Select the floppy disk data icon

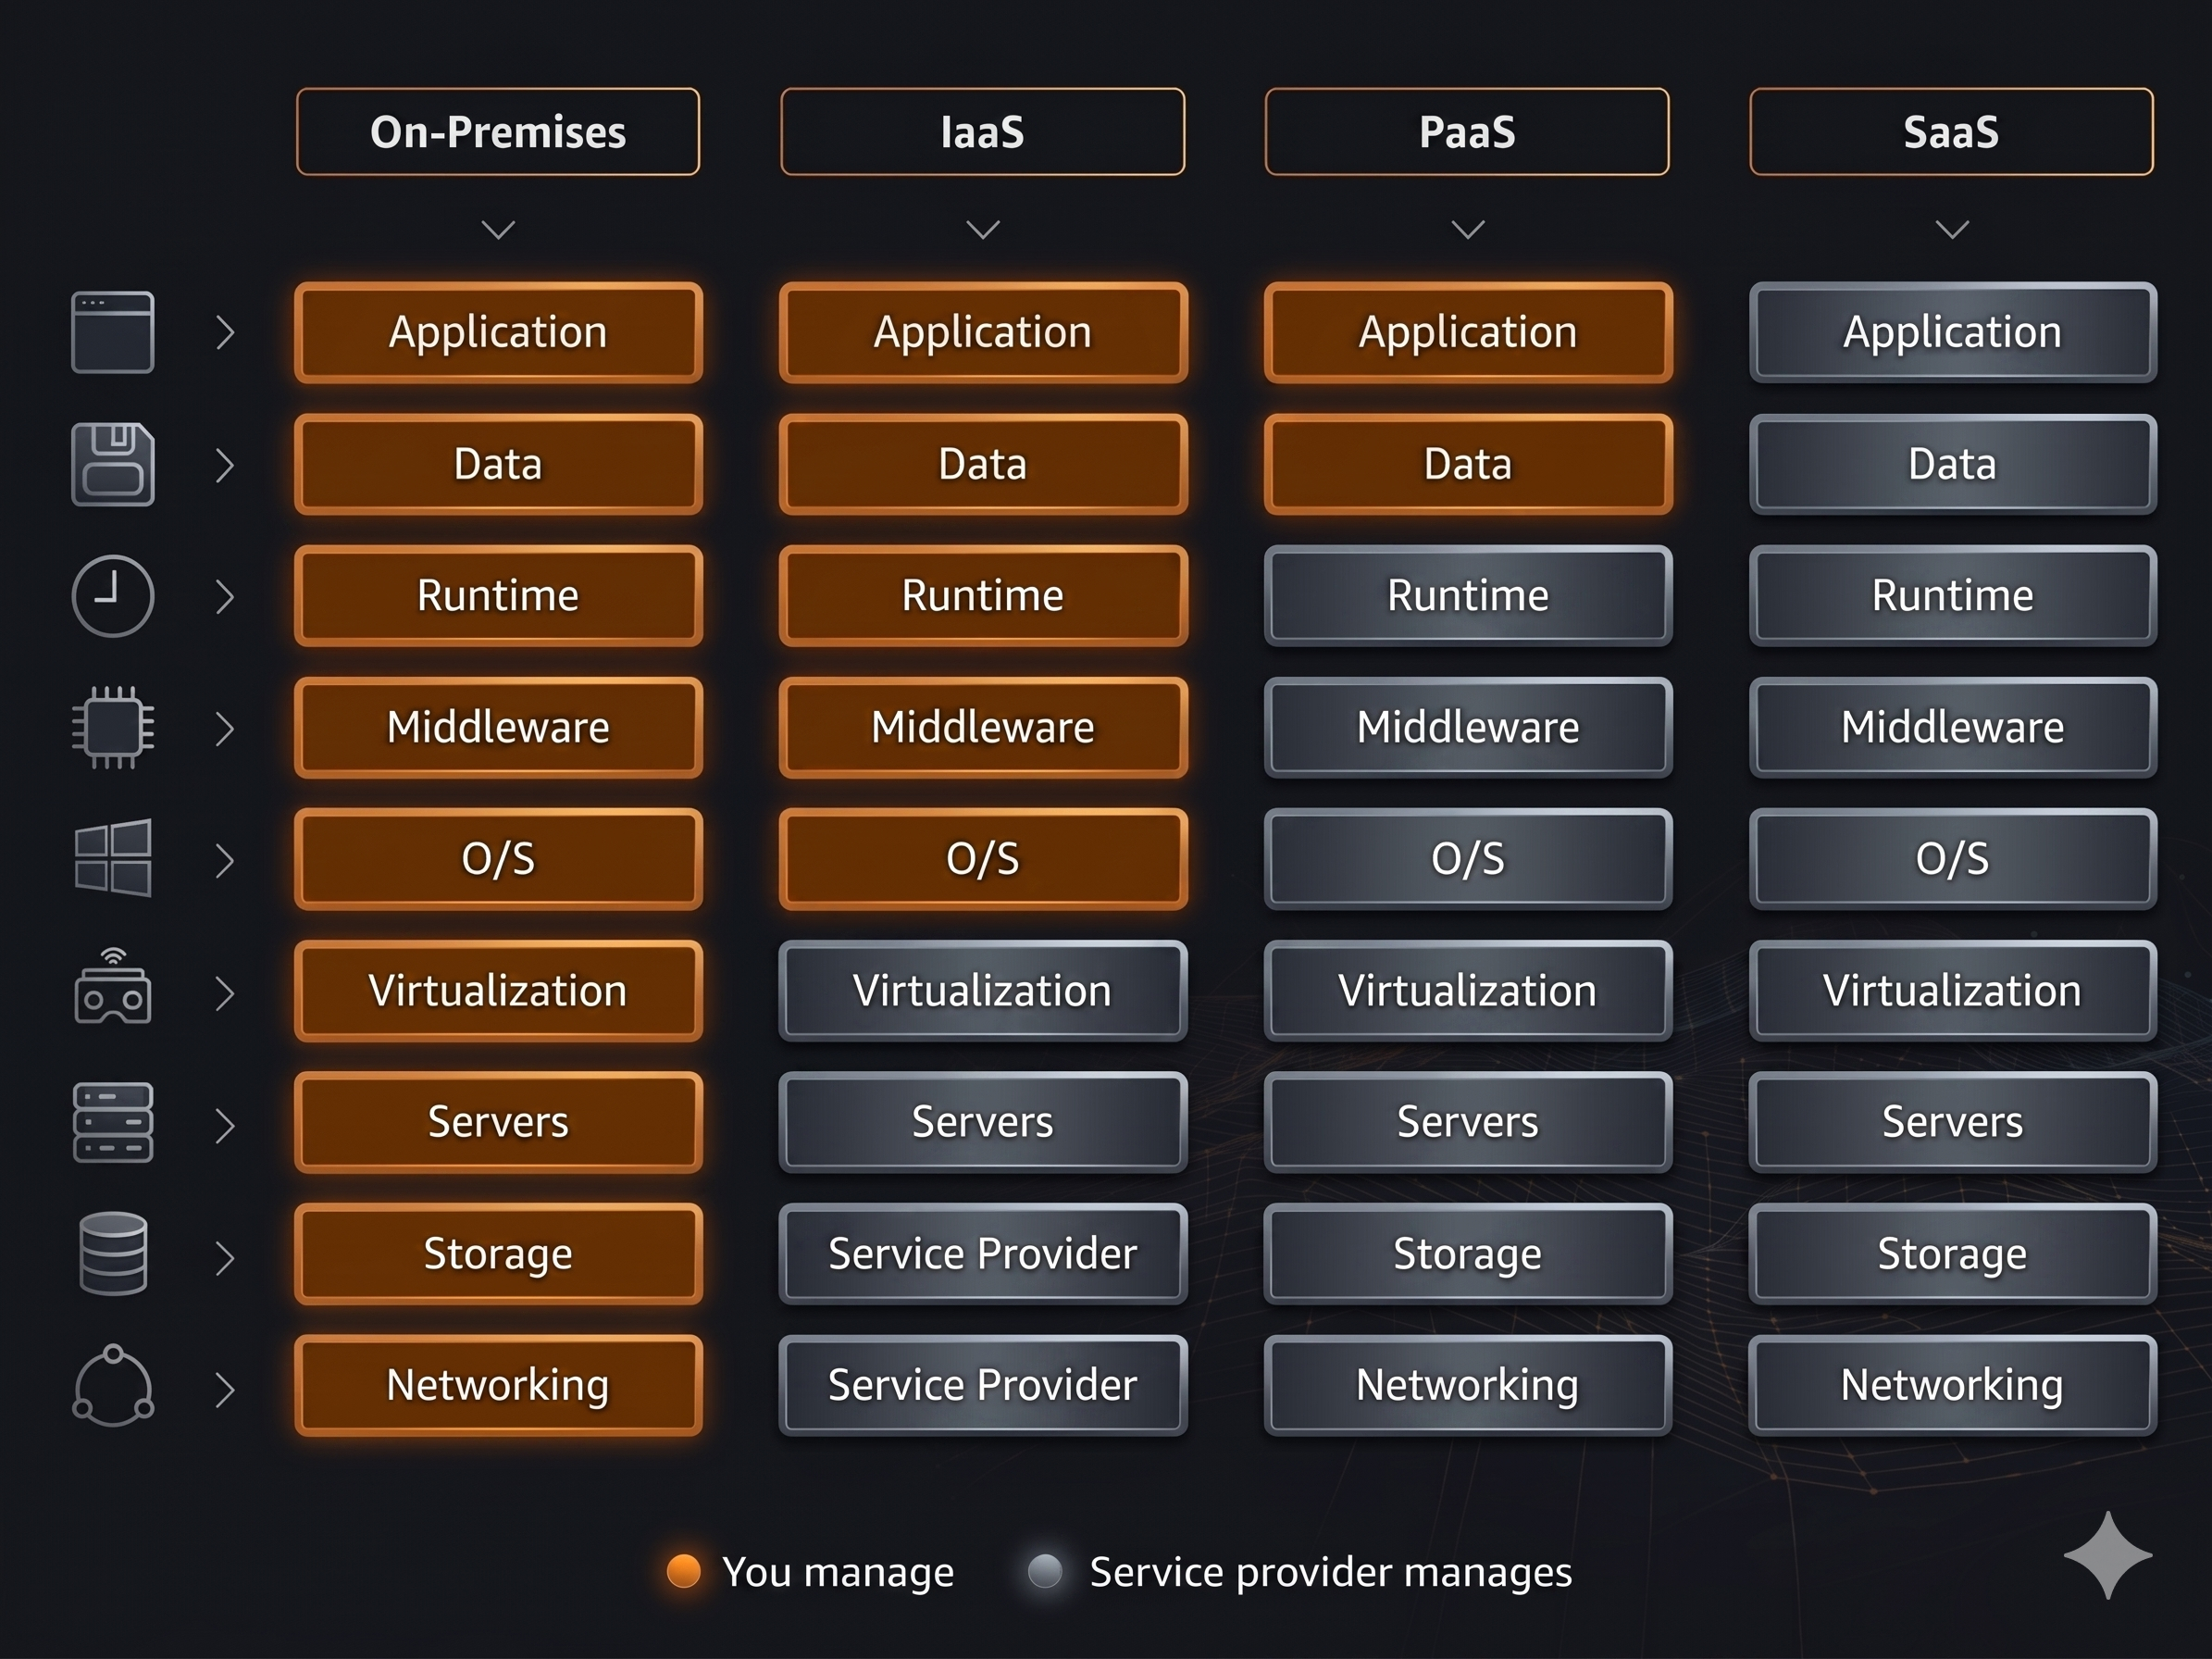coord(113,464)
